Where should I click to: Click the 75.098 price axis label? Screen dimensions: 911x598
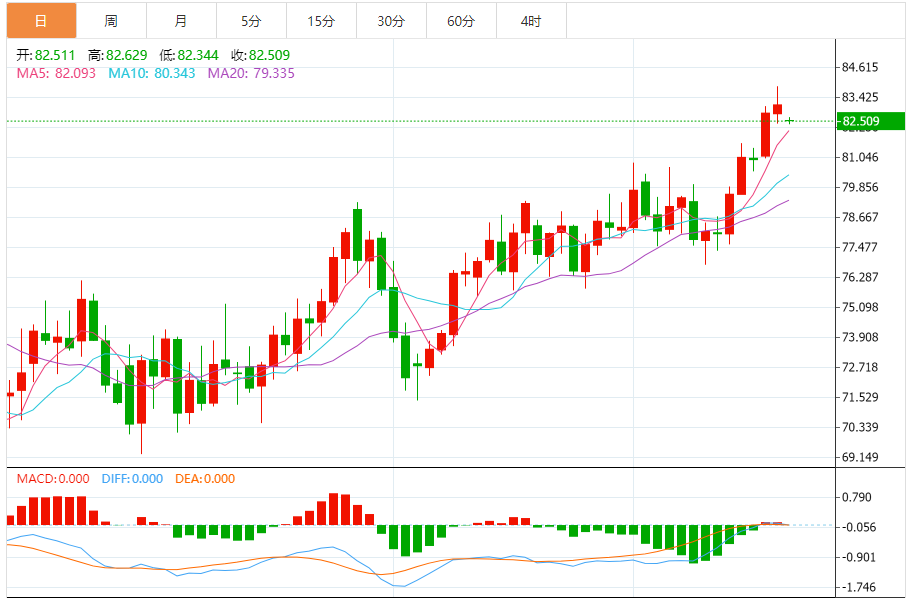pos(860,307)
